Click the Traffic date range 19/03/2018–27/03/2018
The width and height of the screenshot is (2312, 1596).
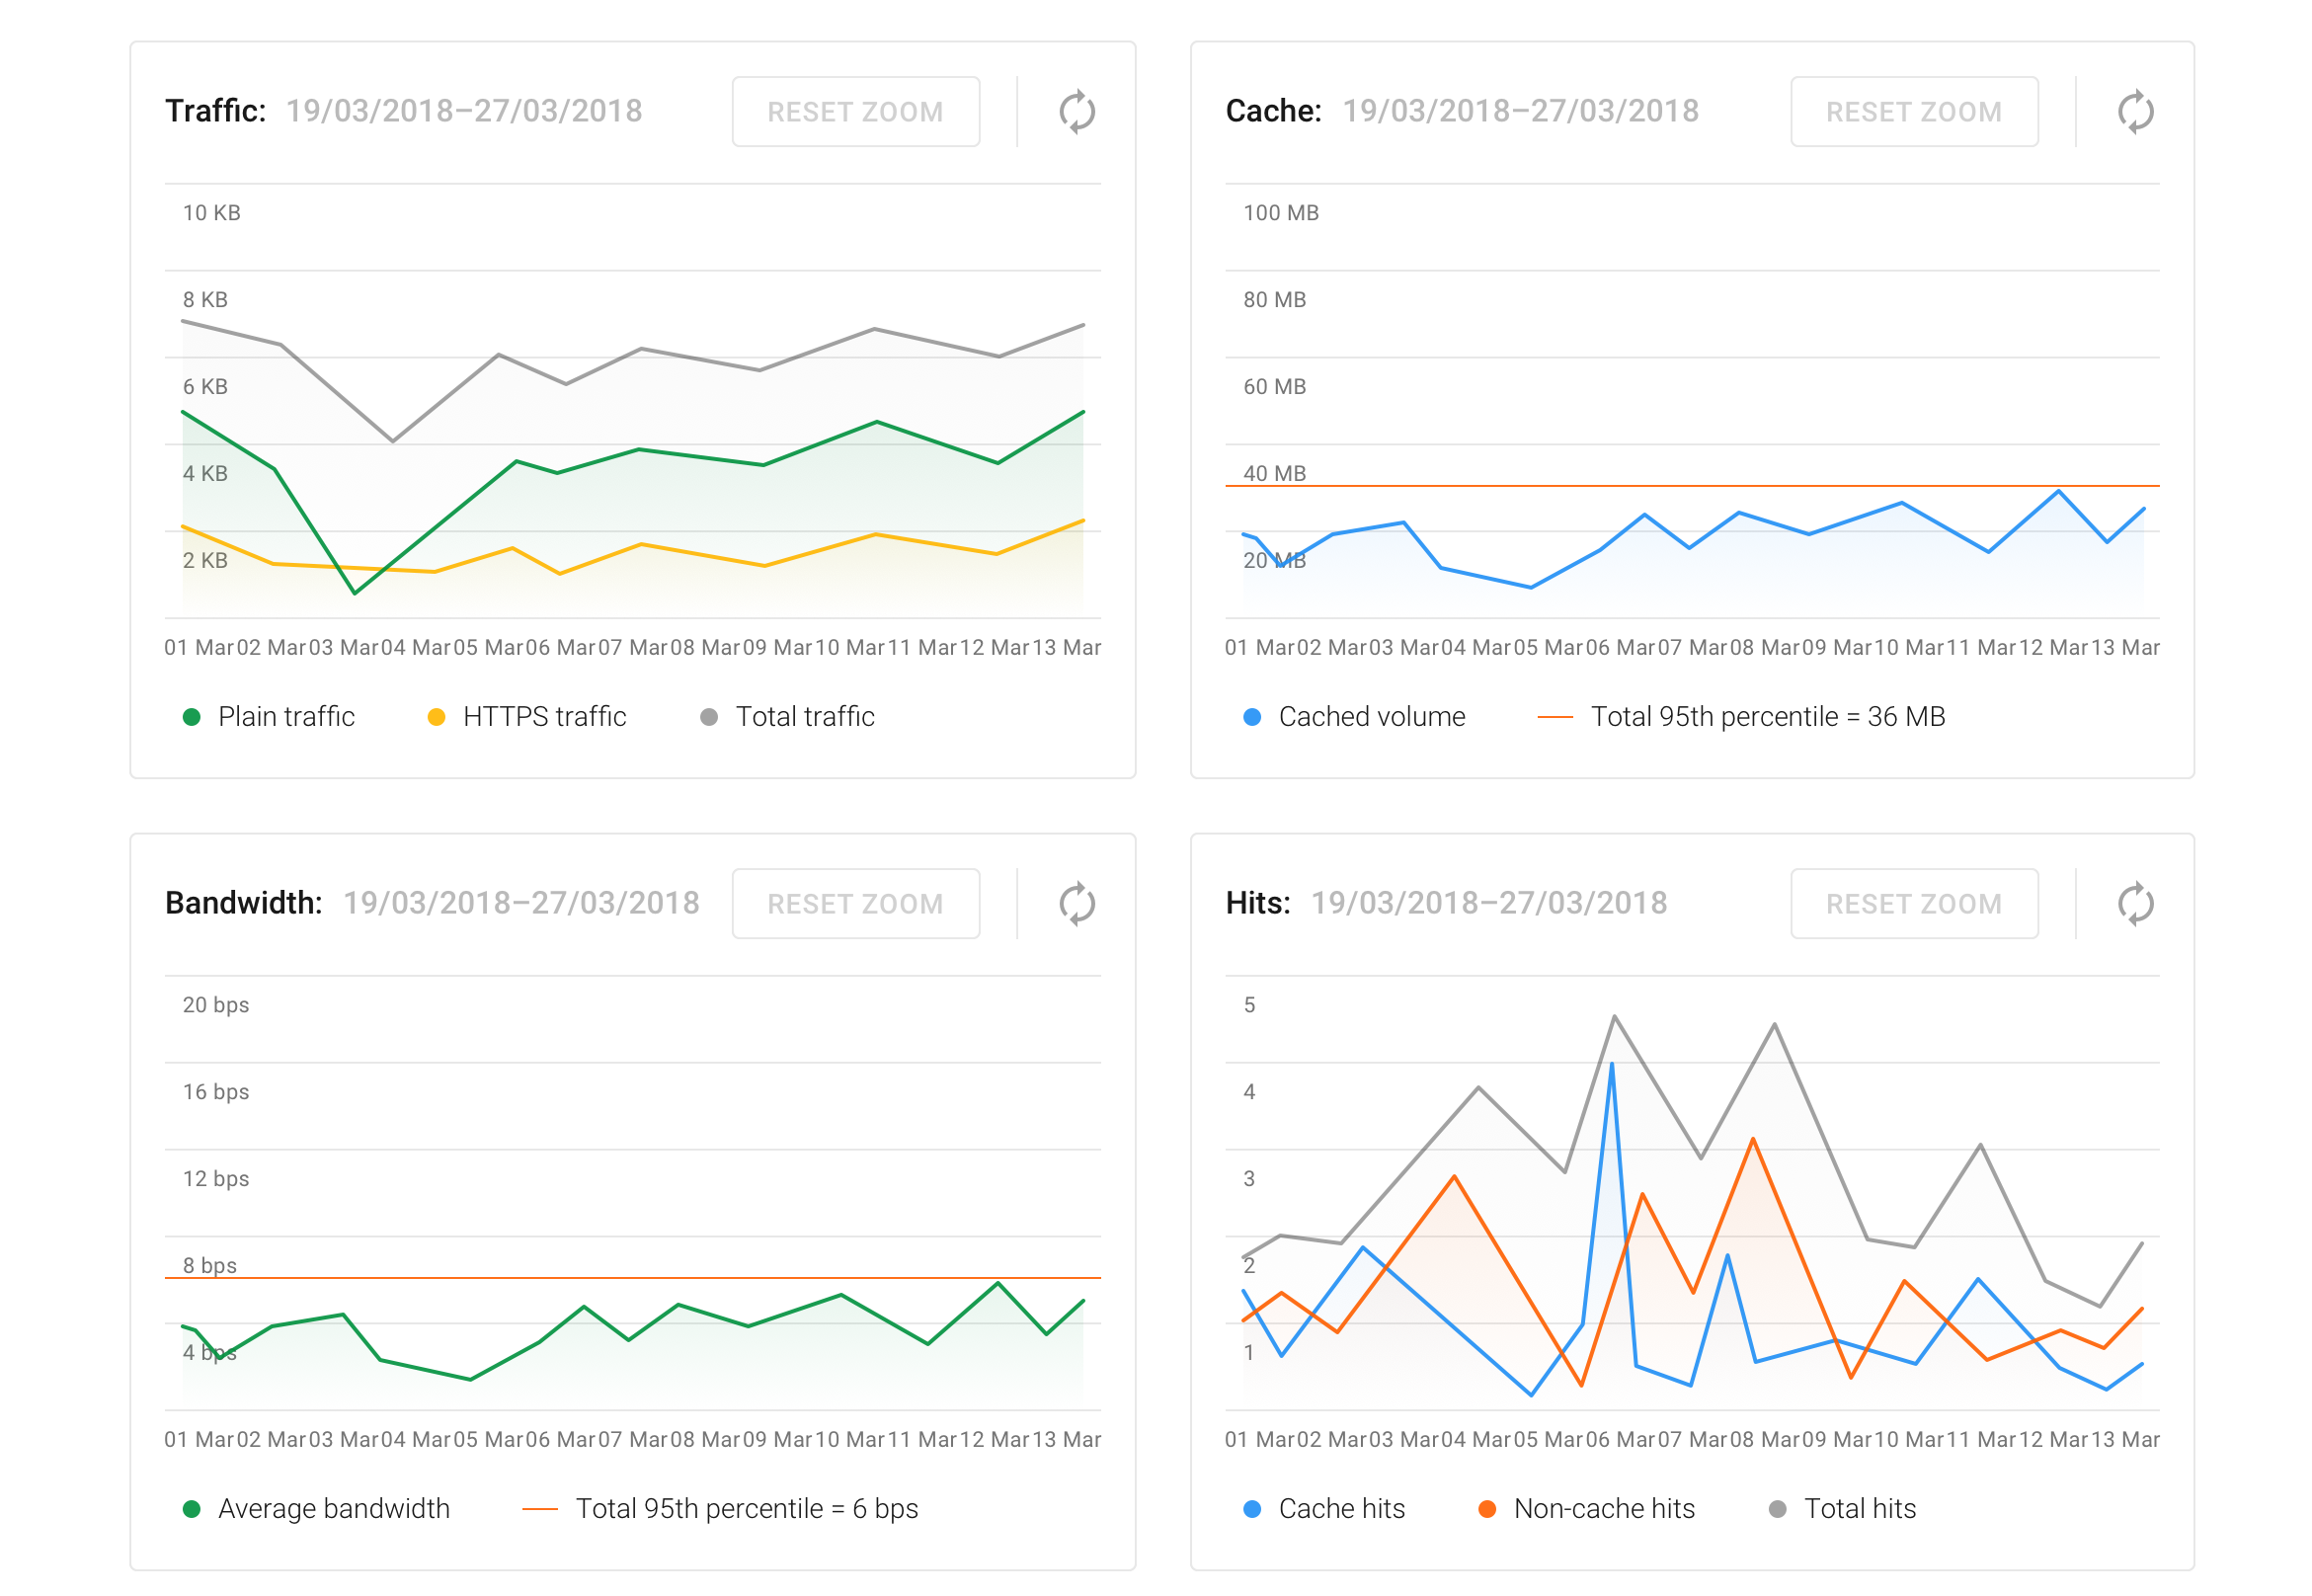pos(464,111)
